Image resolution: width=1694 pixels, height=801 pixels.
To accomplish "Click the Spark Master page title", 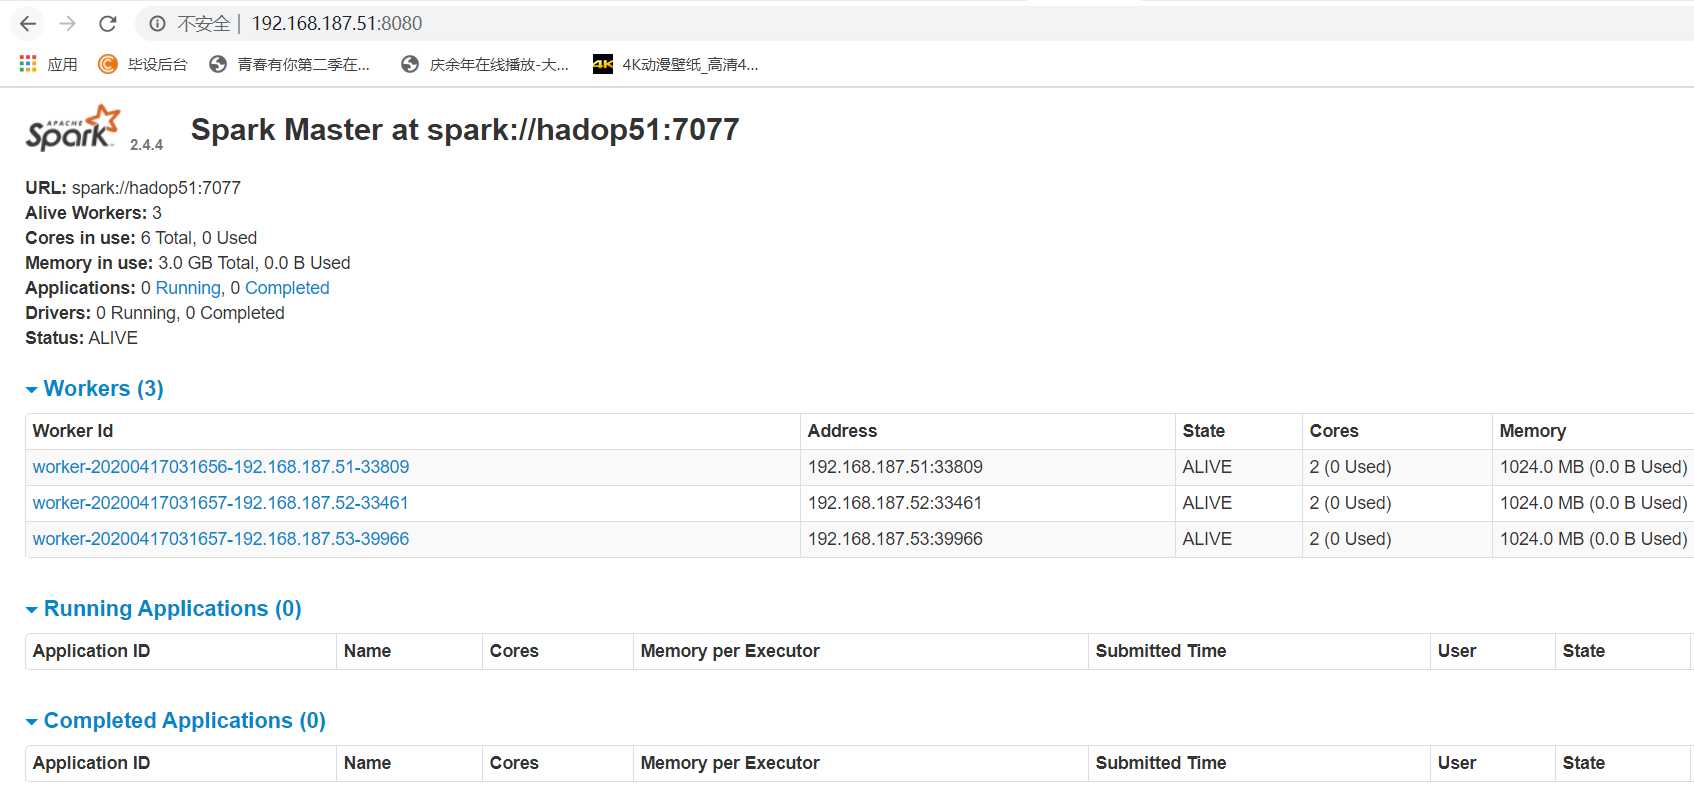I will coord(465,129).
